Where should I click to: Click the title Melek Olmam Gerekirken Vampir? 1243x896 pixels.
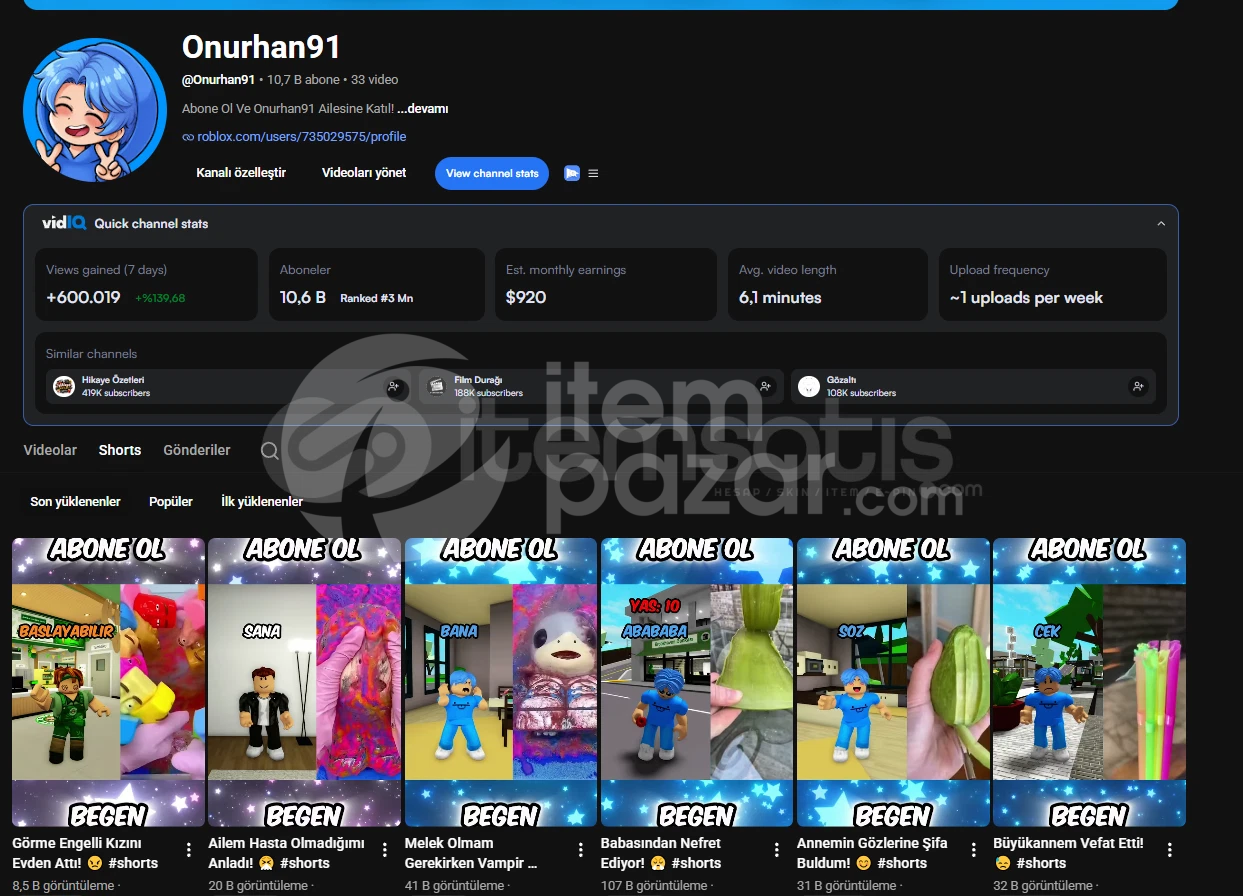click(471, 853)
